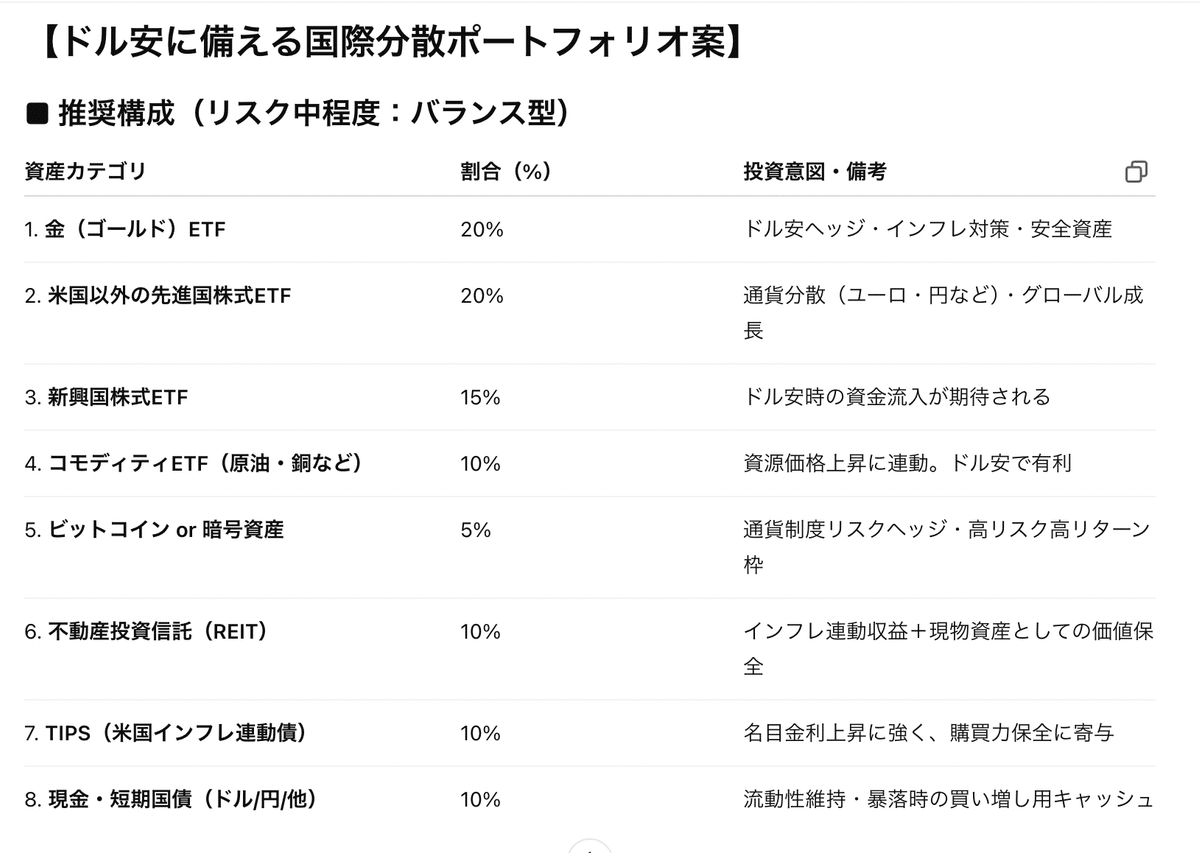
Task: Click the scroll-to-bottom arrow button
Action: (x=590, y=848)
